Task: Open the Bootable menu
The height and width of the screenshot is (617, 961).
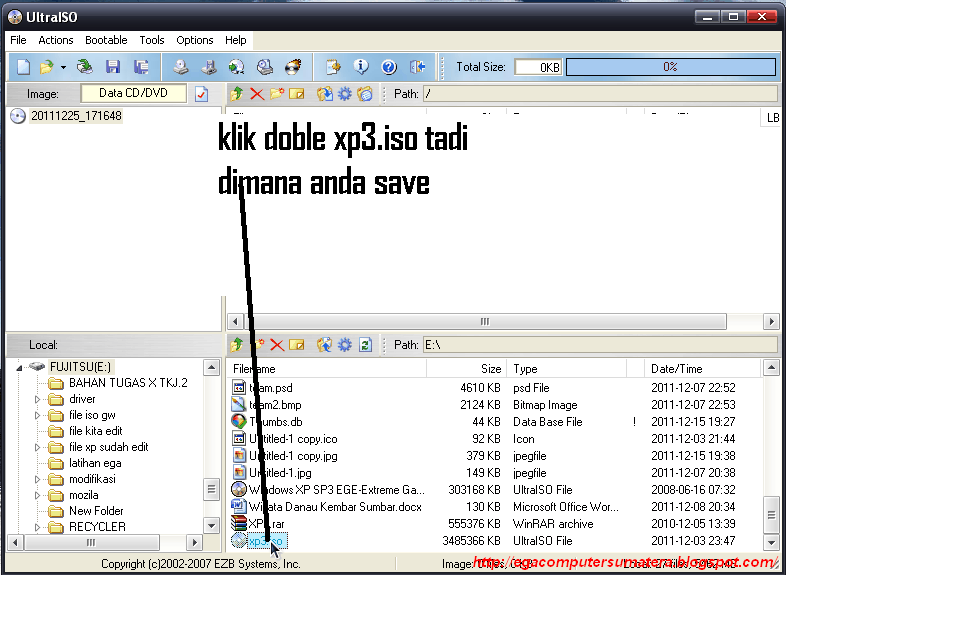Action: click(x=106, y=40)
